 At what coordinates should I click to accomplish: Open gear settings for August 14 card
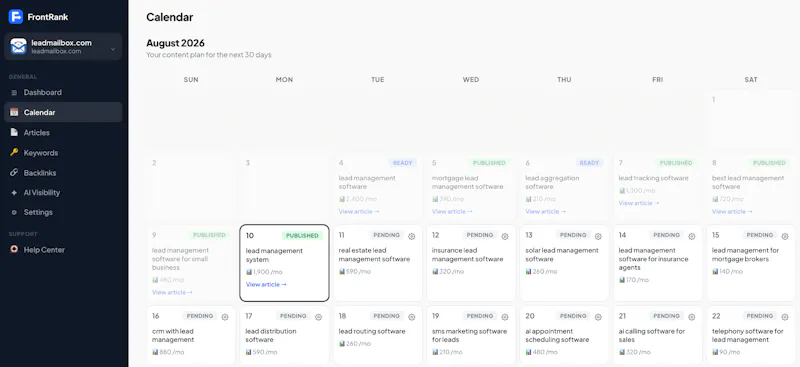(x=692, y=236)
